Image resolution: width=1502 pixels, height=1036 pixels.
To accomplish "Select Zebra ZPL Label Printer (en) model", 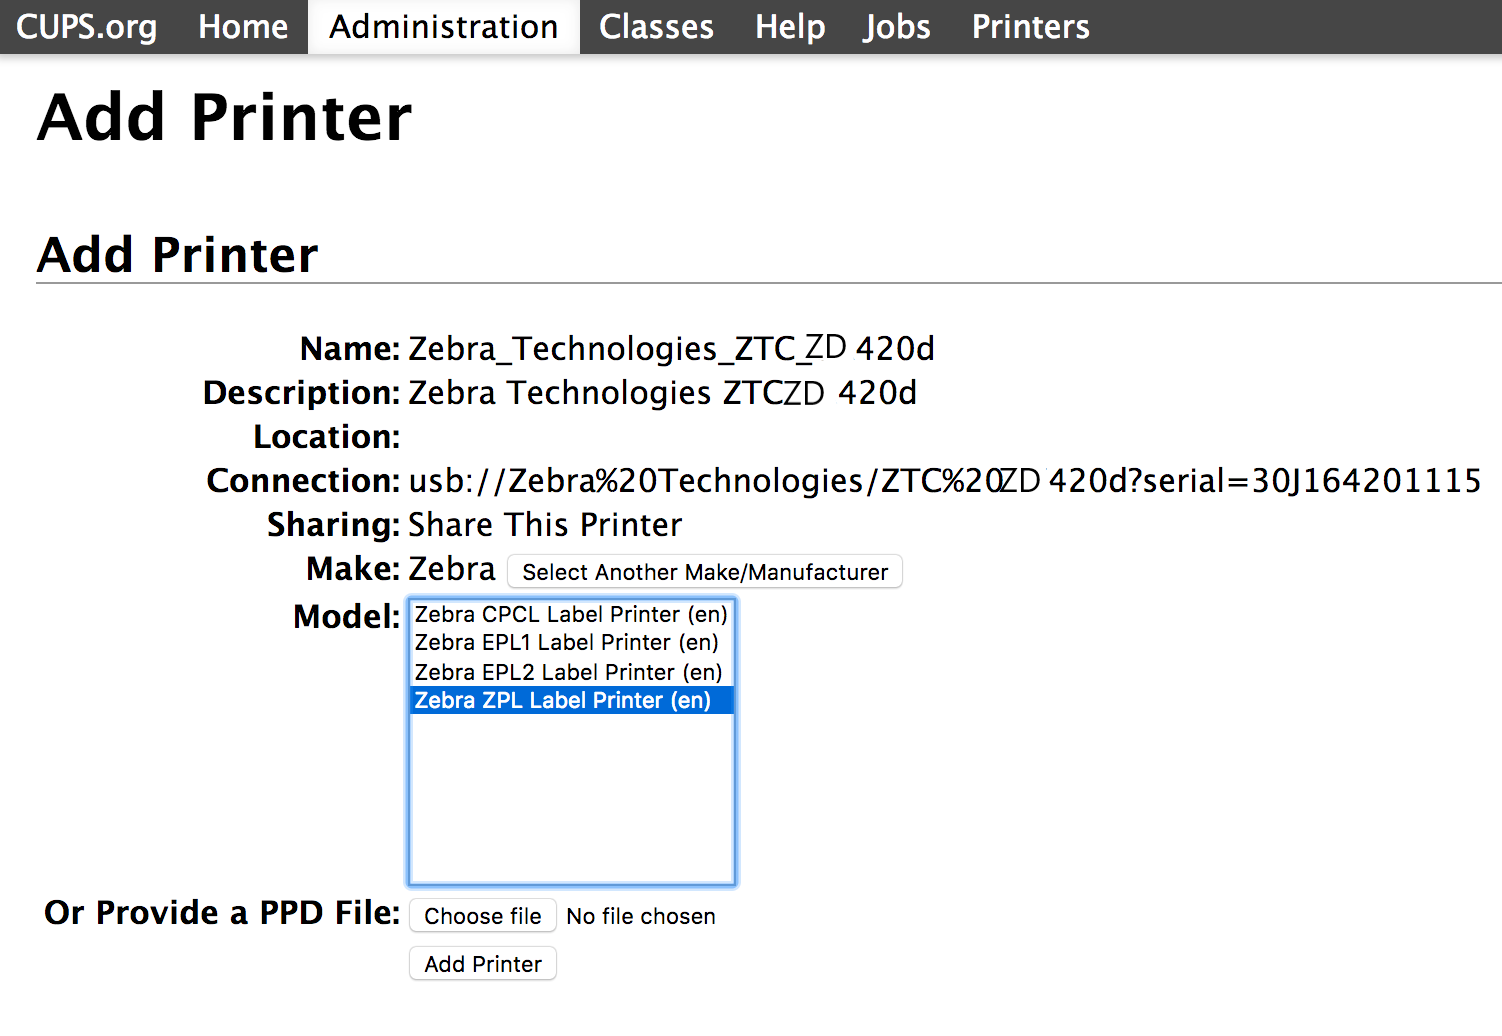I will (572, 700).
